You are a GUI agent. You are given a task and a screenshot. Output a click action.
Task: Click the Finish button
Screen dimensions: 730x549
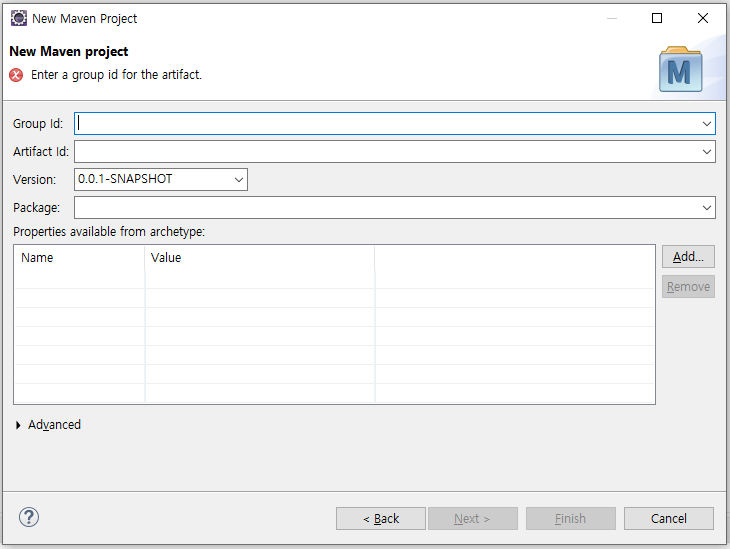571,518
